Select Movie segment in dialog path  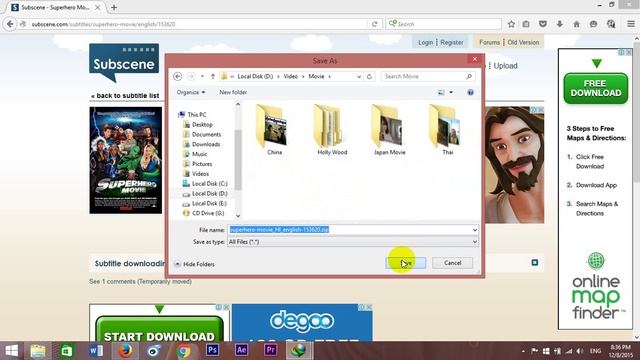tap(316, 76)
